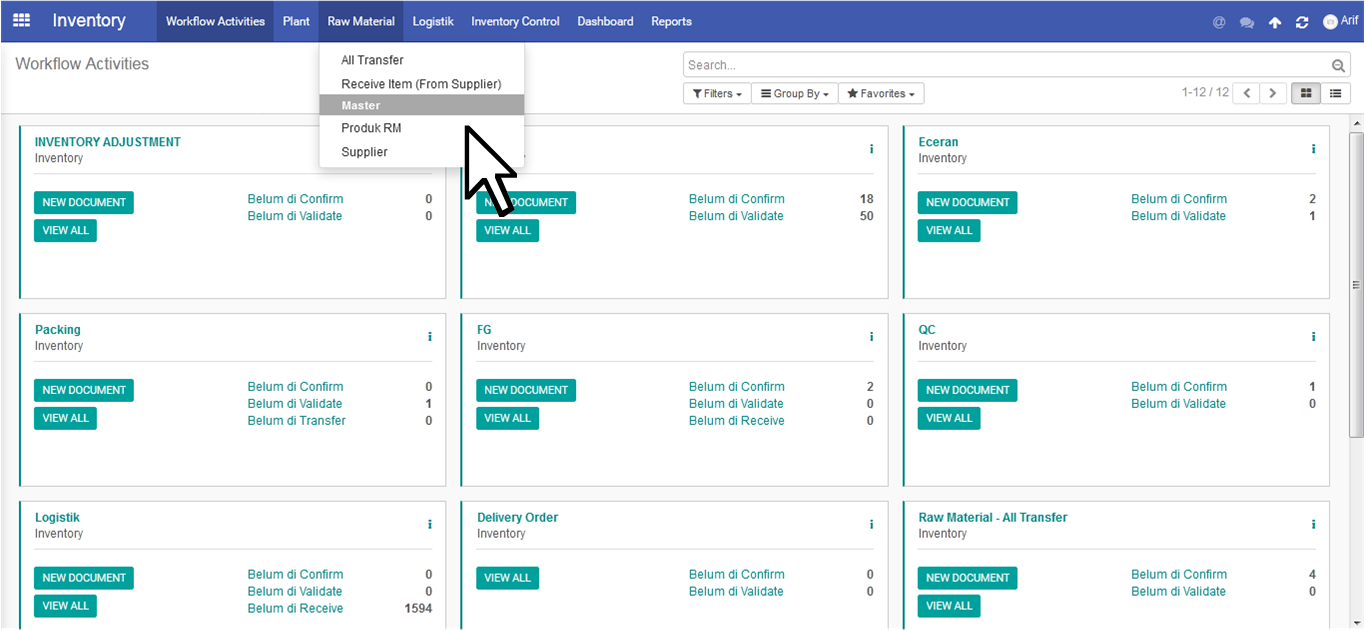Click NEW DOCUMENT in Inventory Adjustment card
This screenshot has width=1365, height=630.
coord(84,202)
